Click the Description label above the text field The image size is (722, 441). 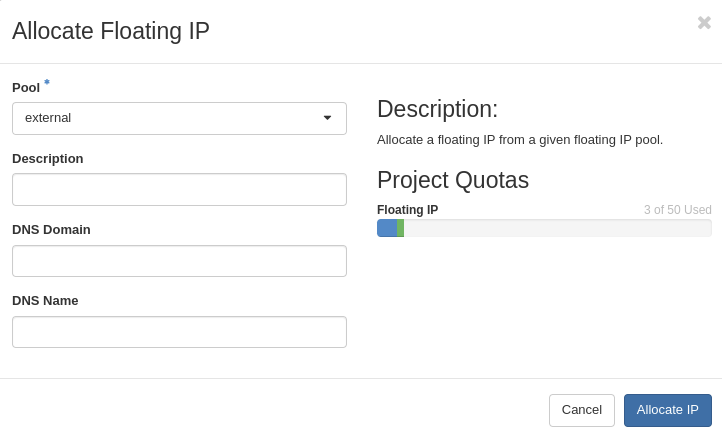coord(48,159)
